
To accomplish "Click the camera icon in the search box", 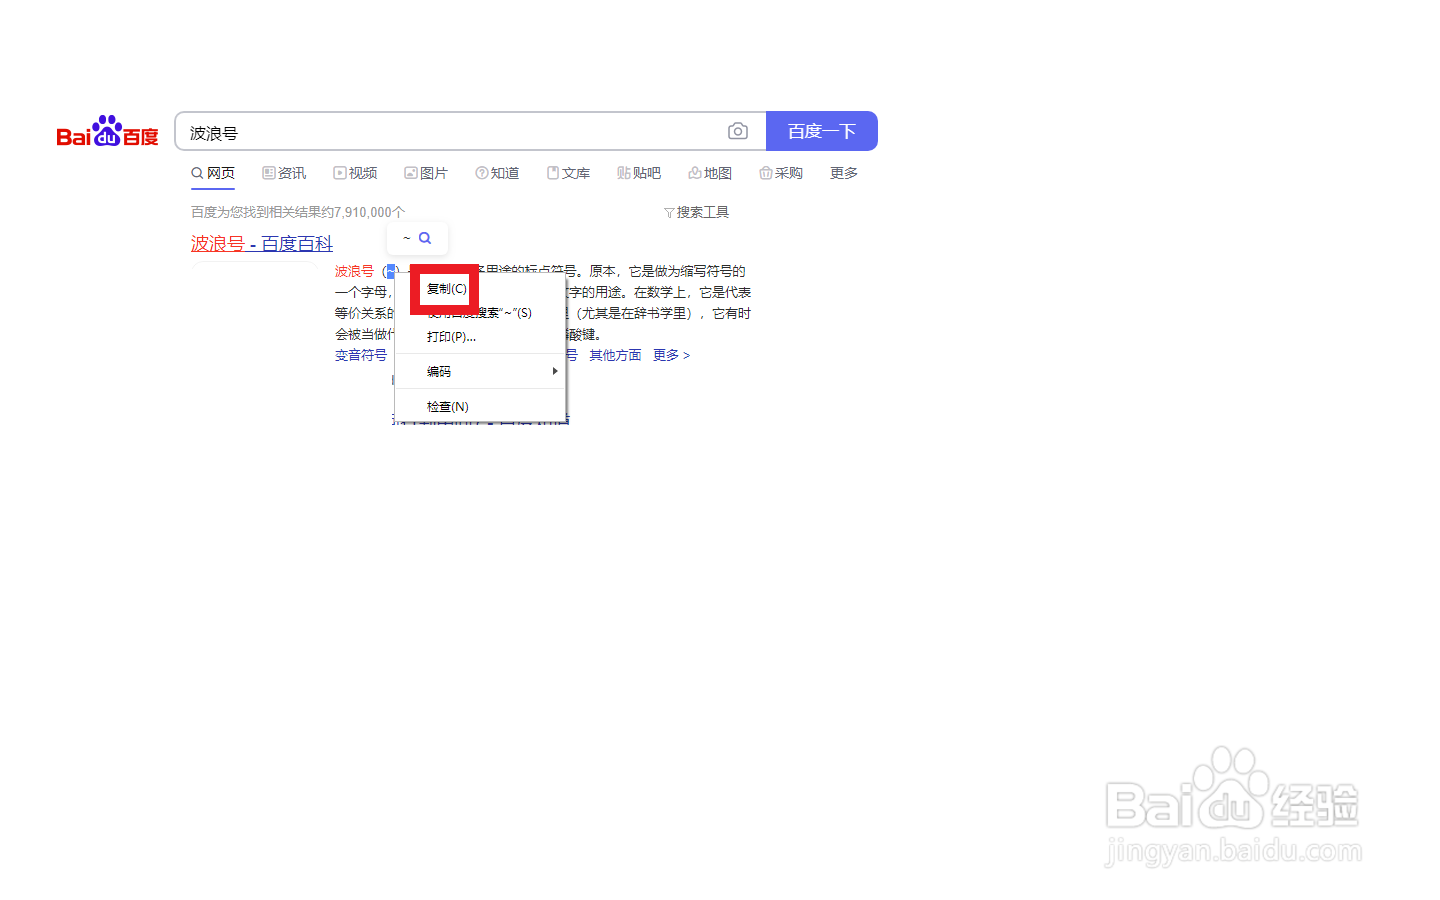I will pos(738,130).
